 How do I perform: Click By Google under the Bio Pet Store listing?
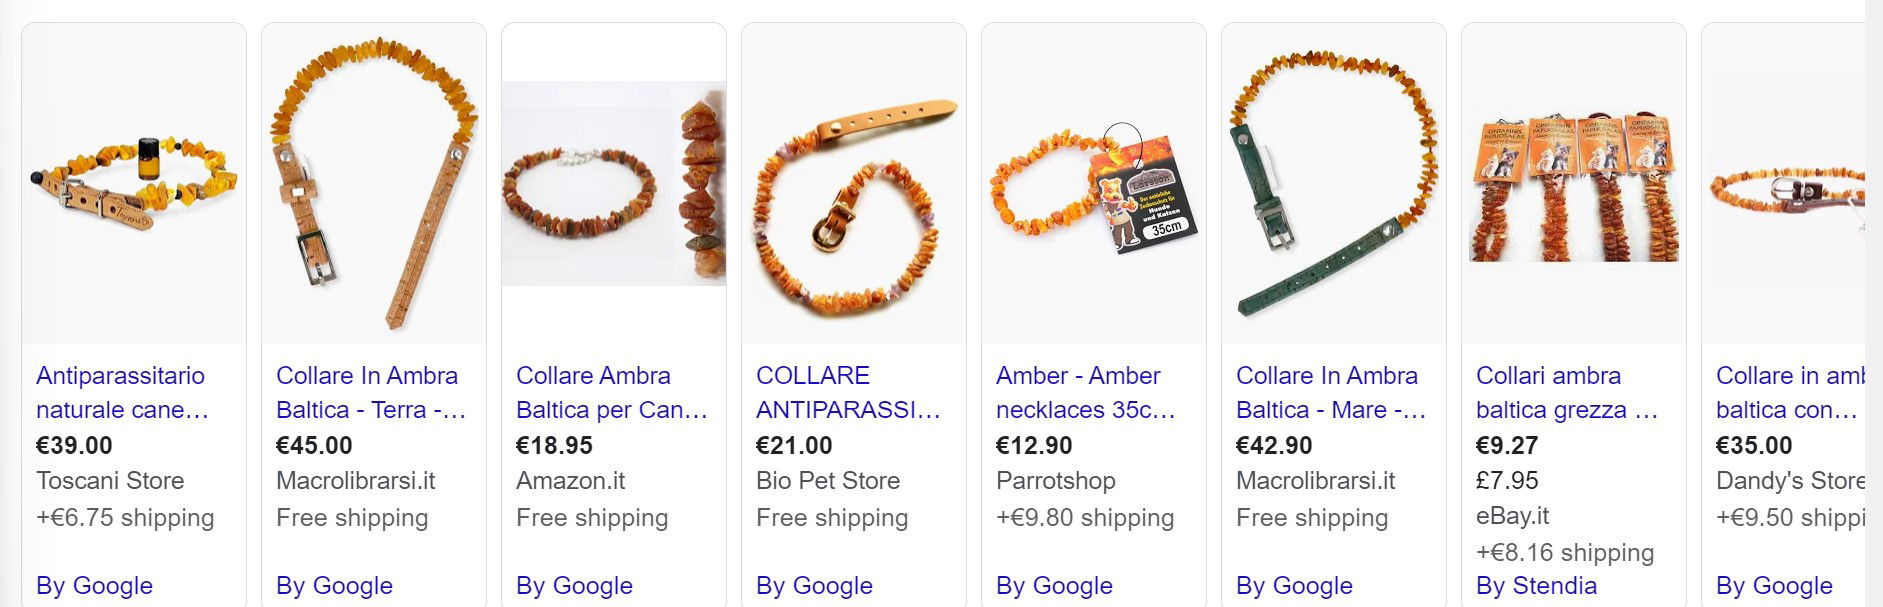click(x=814, y=585)
